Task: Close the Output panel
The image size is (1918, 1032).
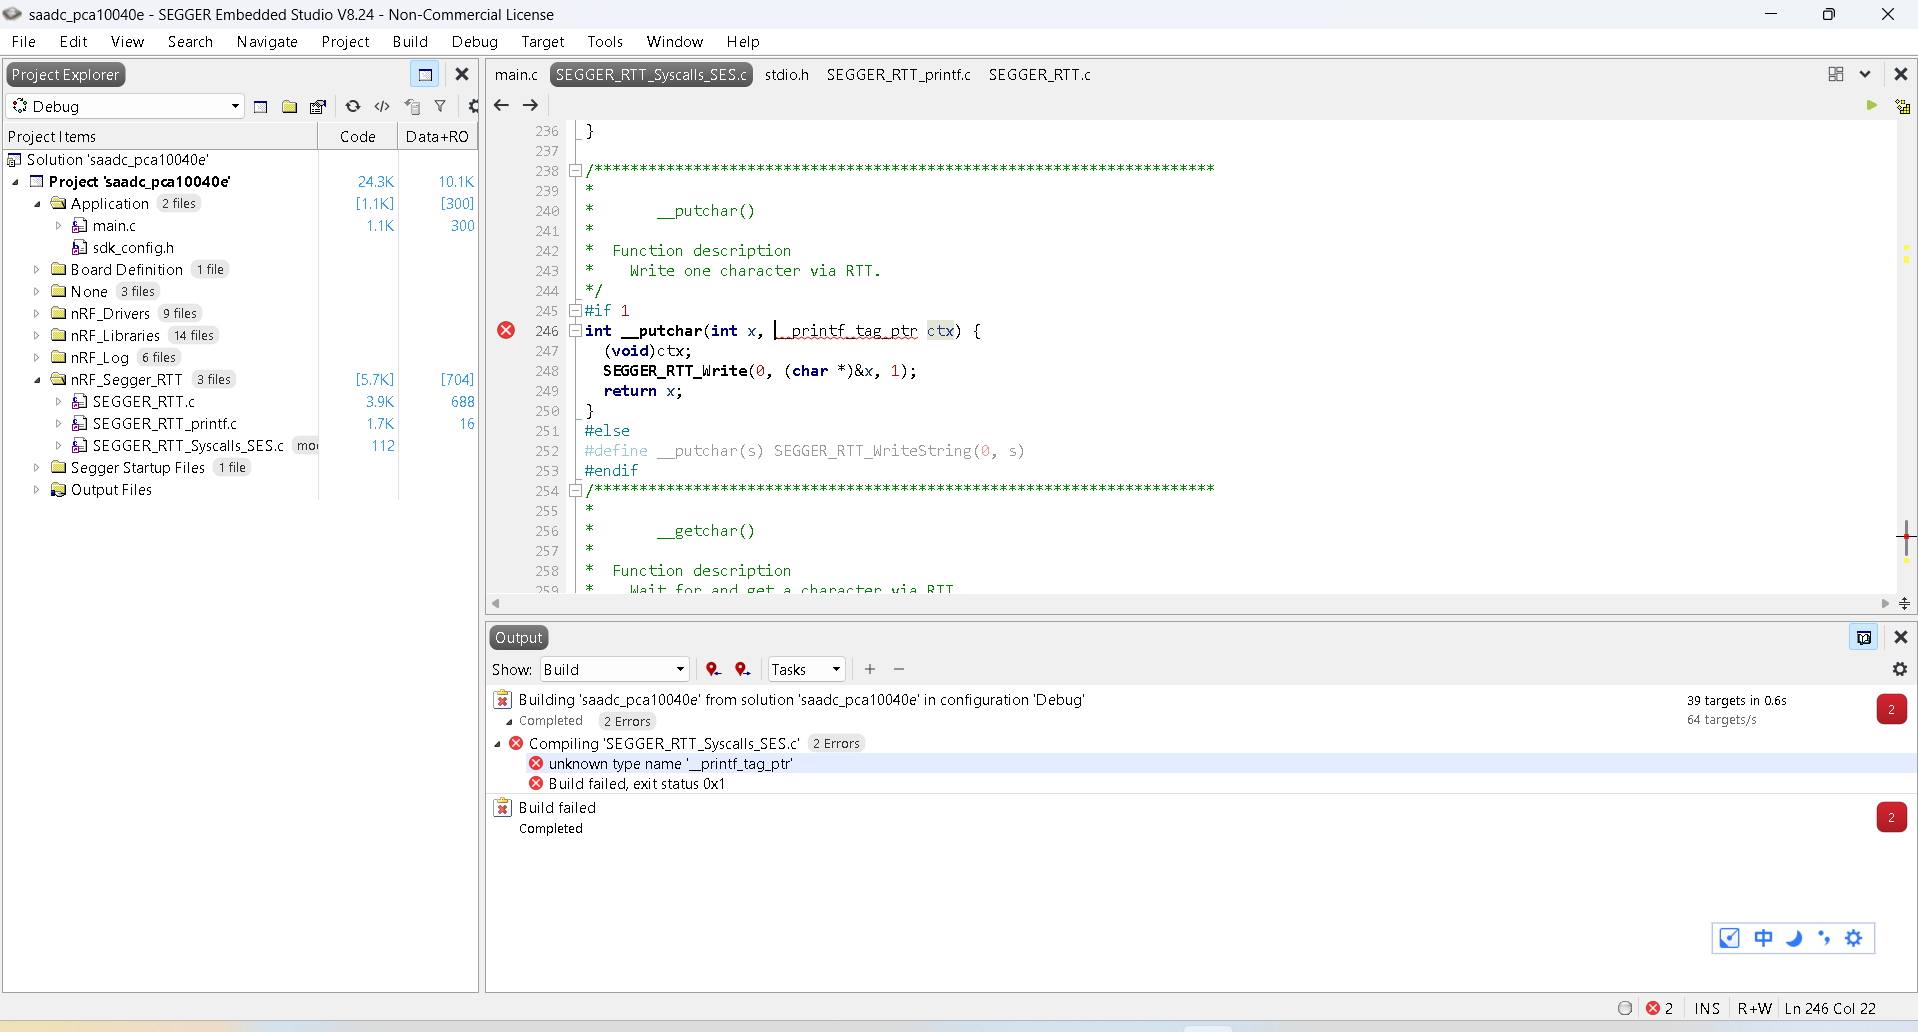Action: point(1901,637)
